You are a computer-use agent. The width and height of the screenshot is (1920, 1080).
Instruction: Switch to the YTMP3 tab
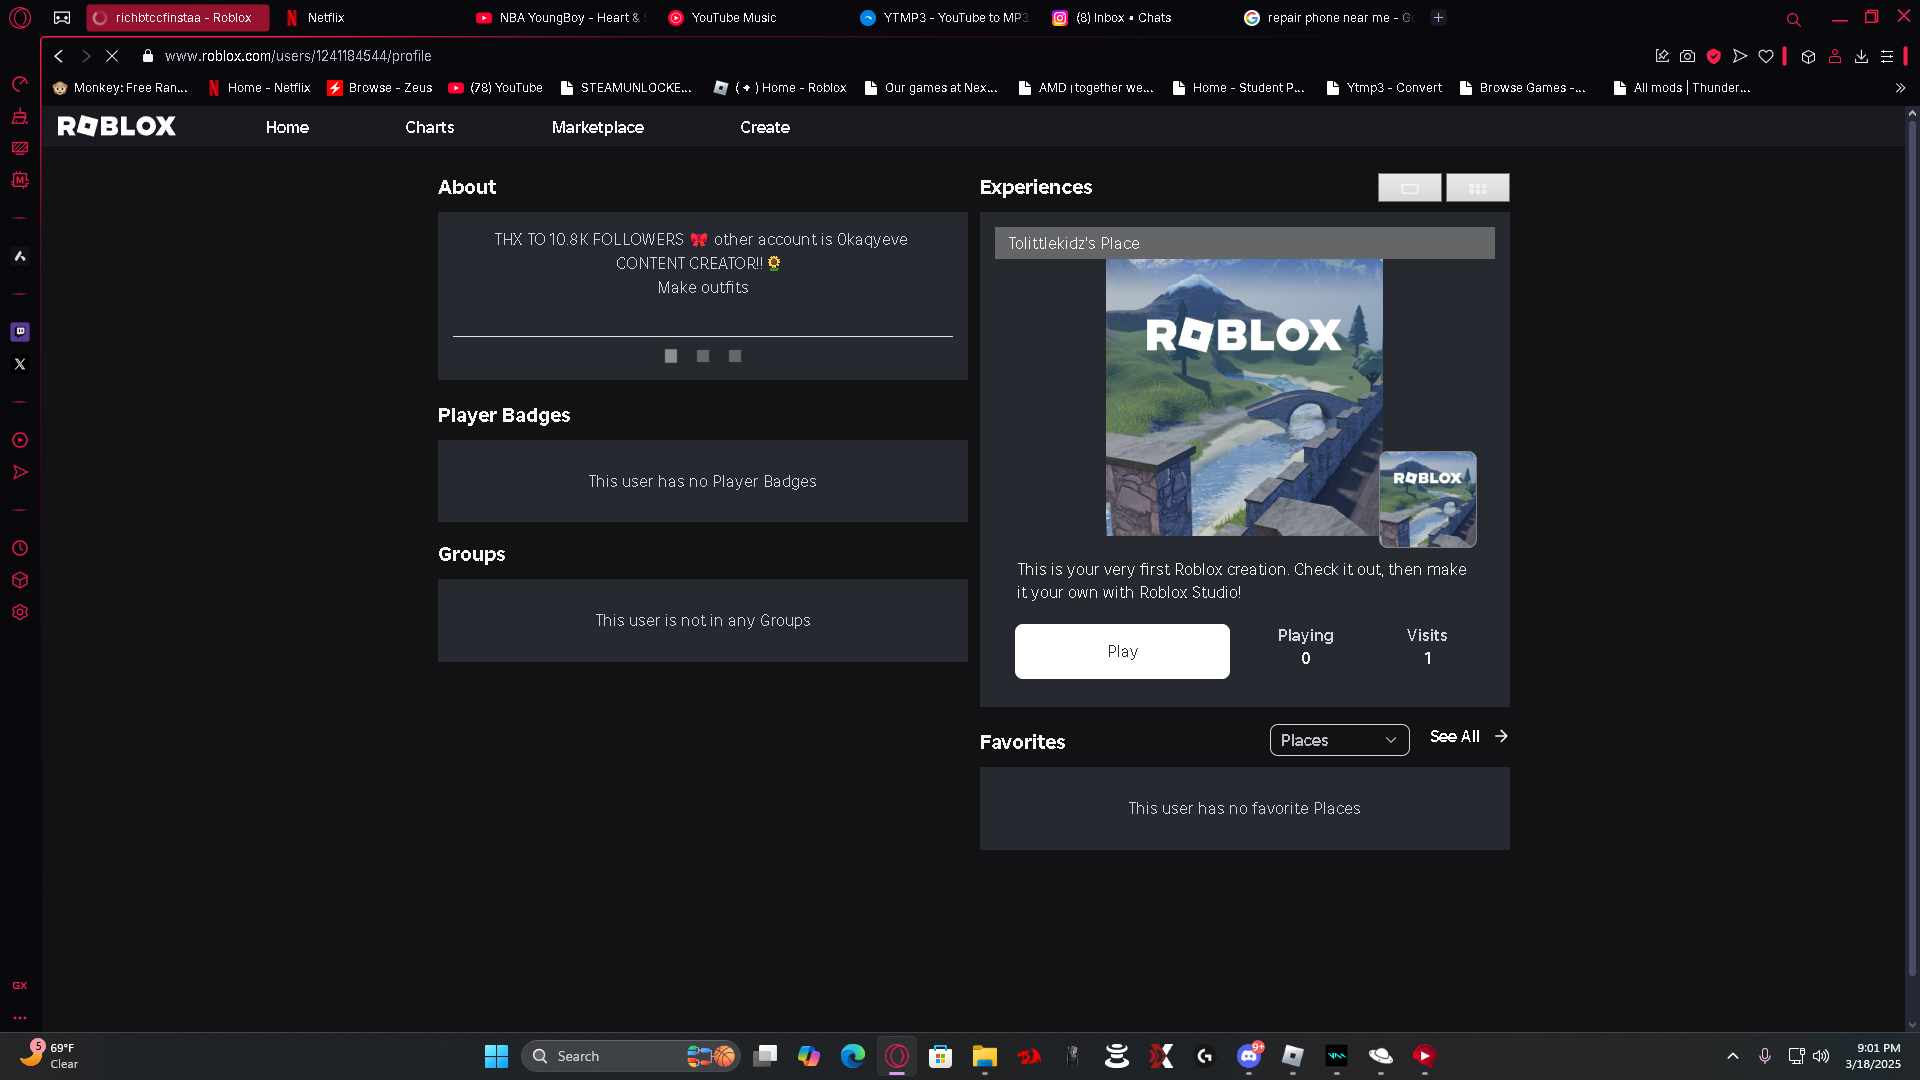pos(944,17)
